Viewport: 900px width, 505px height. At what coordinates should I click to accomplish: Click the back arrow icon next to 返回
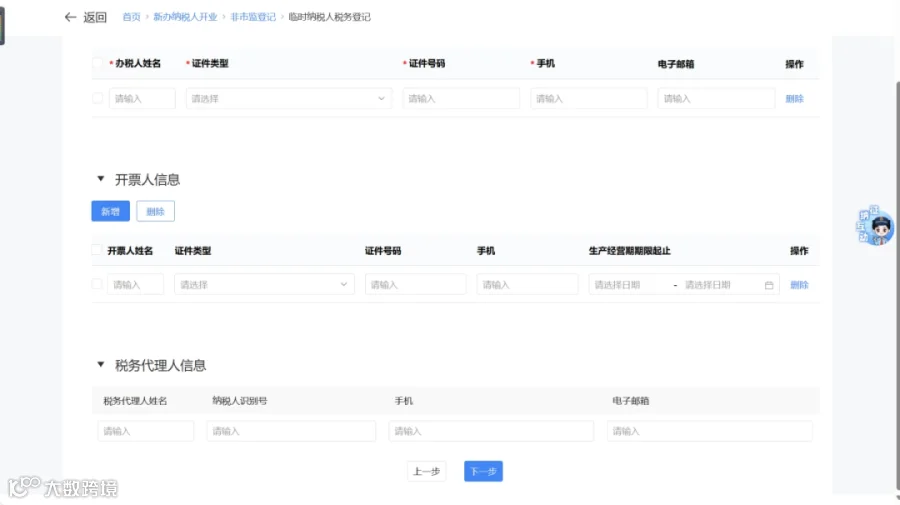tap(71, 17)
